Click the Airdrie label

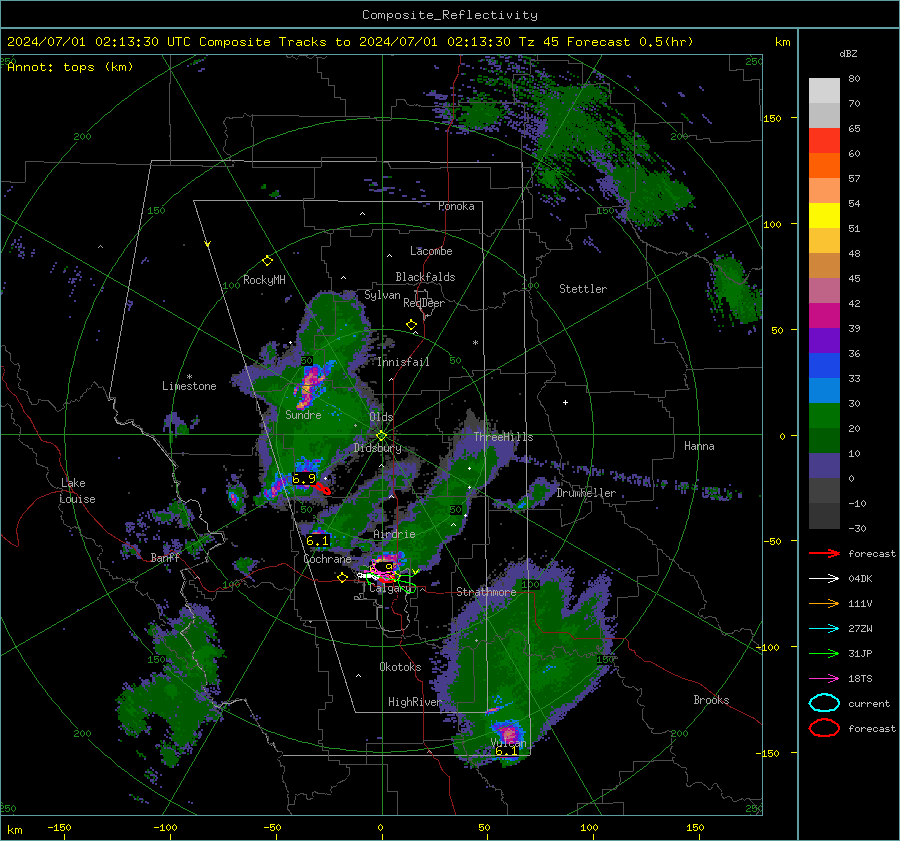tap(394, 534)
